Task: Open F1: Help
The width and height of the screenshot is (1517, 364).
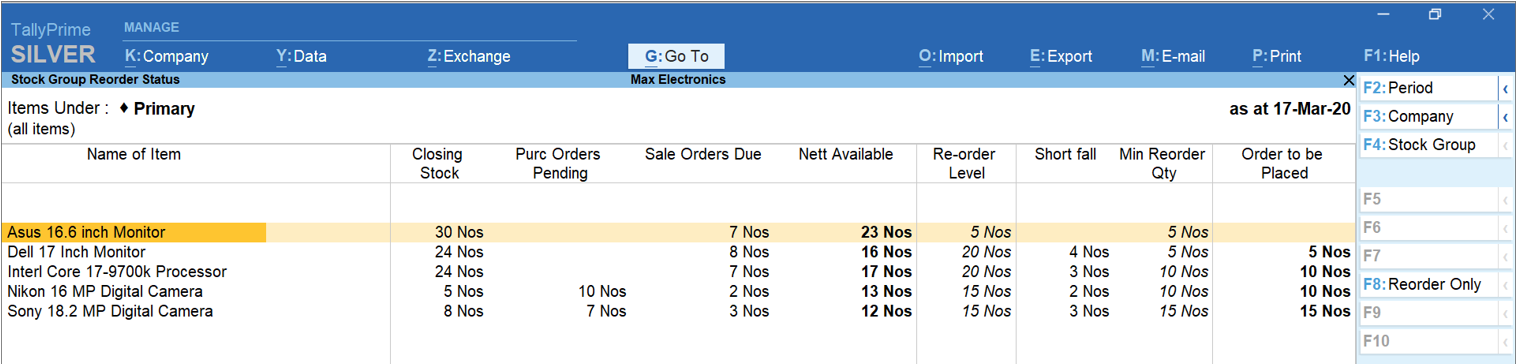Action: [x=1391, y=57]
